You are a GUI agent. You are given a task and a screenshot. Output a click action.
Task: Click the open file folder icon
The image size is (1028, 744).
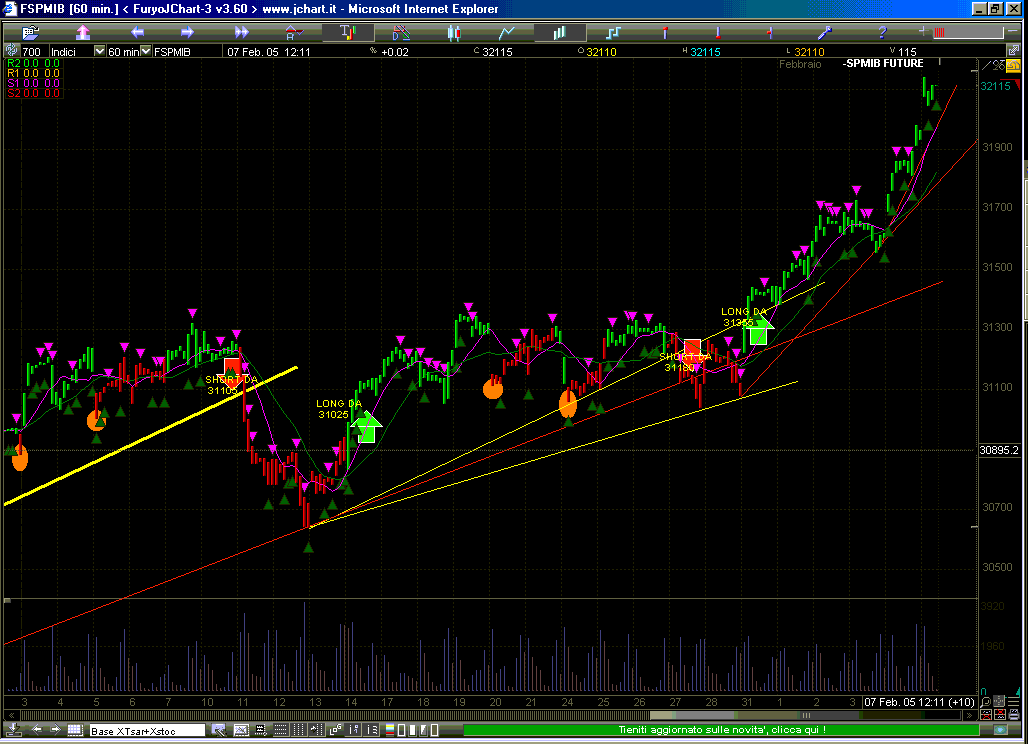[29, 32]
